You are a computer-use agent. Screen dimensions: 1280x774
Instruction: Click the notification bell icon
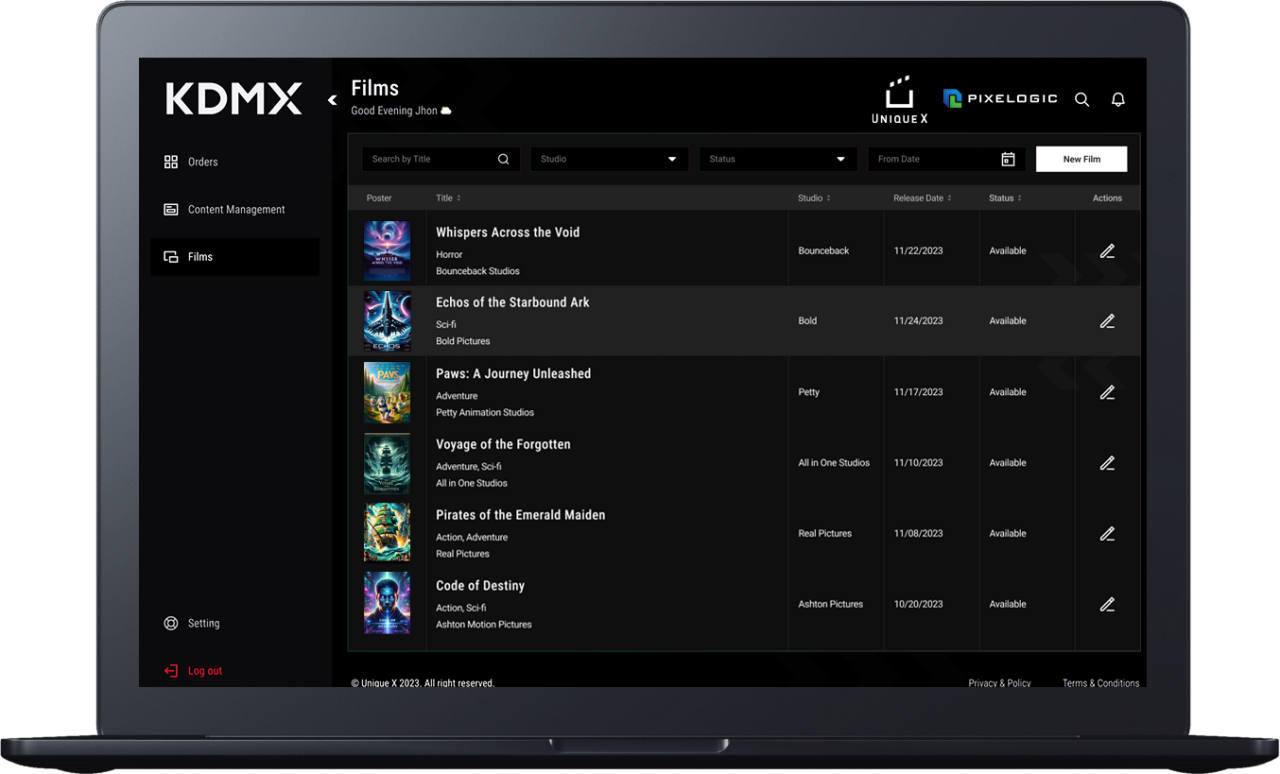click(1117, 99)
